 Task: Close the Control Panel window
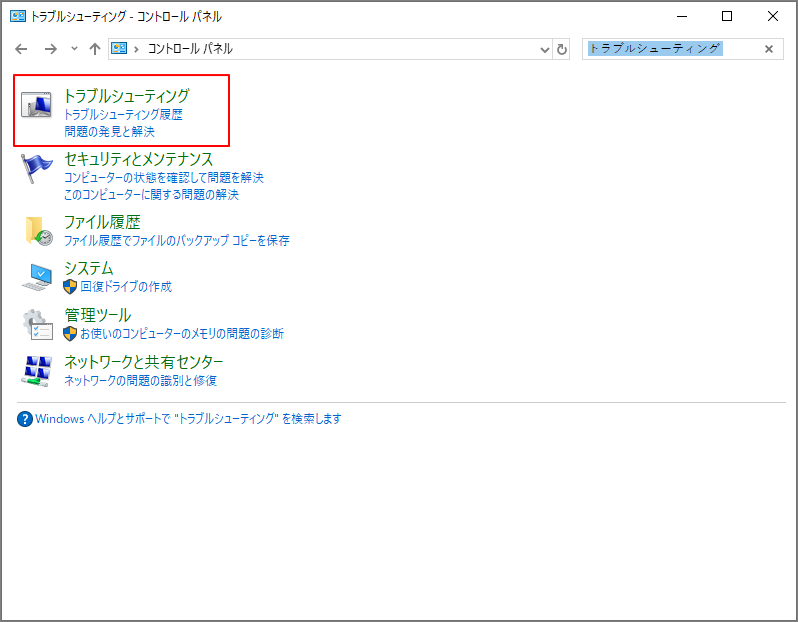tap(773, 16)
